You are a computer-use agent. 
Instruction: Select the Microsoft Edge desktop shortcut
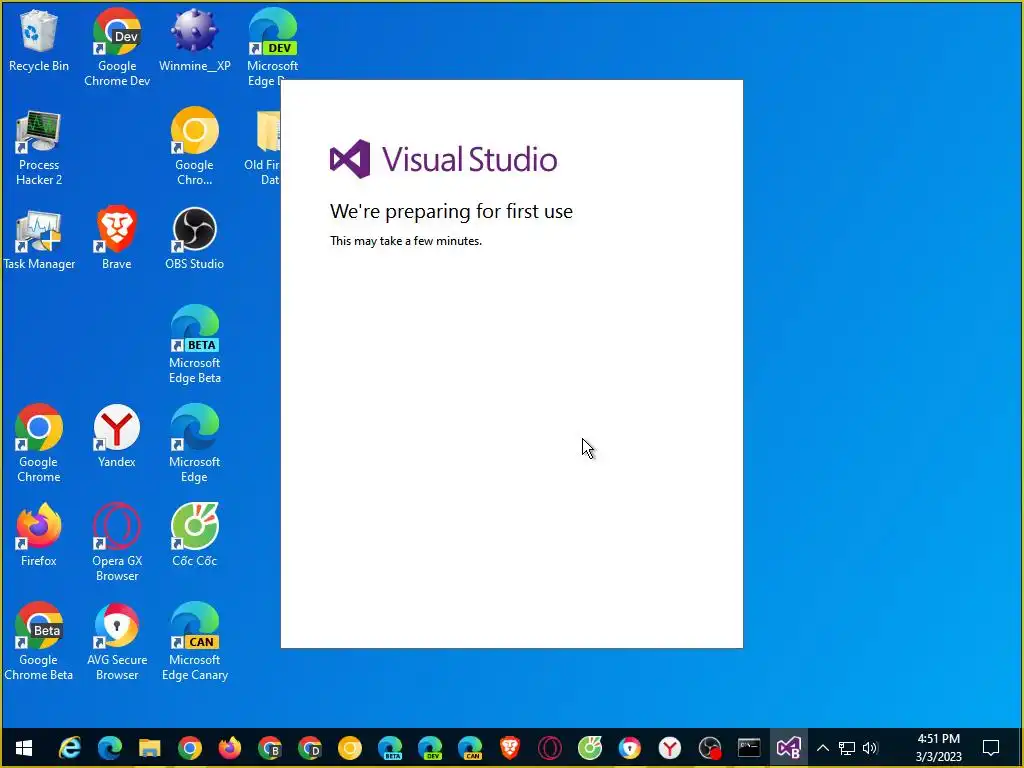tap(195, 444)
